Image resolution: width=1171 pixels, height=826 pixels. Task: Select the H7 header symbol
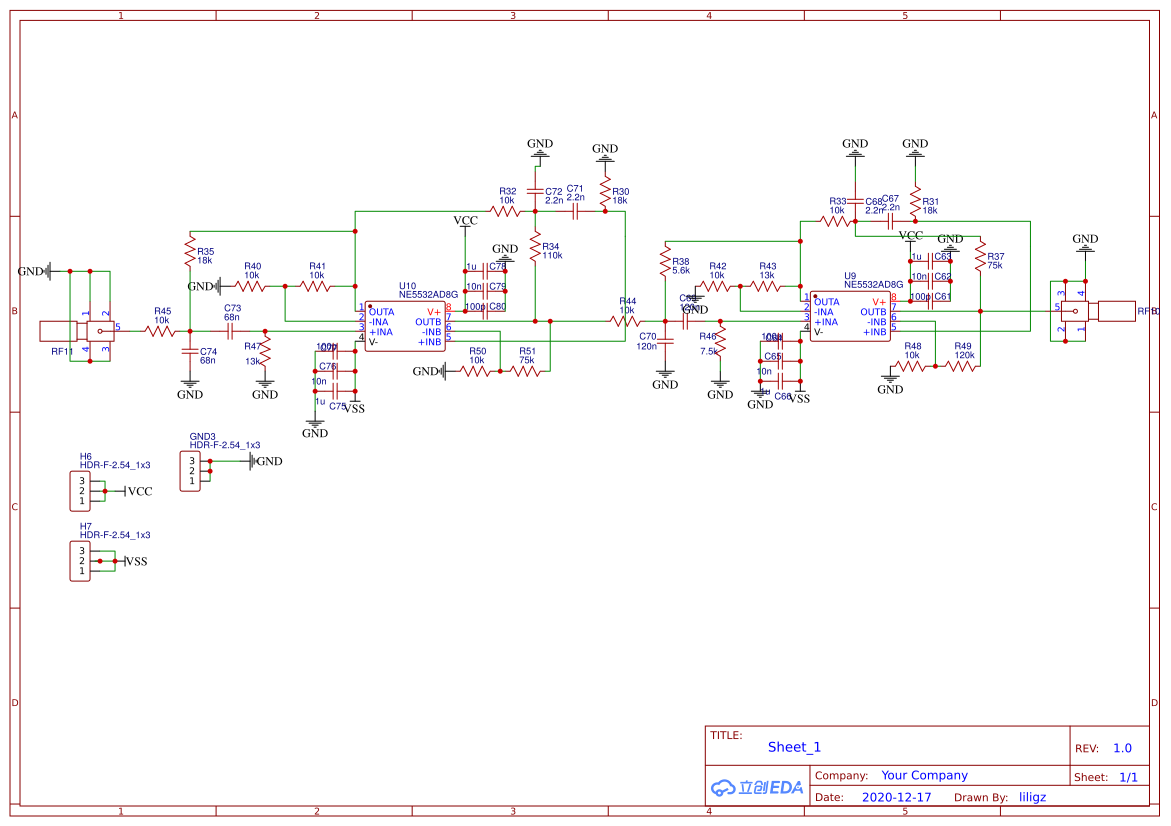[x=80, y=562]
